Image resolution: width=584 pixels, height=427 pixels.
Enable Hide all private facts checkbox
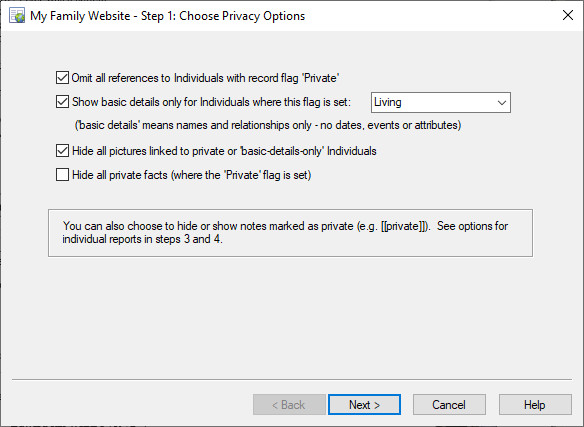(x=62, y=175)
